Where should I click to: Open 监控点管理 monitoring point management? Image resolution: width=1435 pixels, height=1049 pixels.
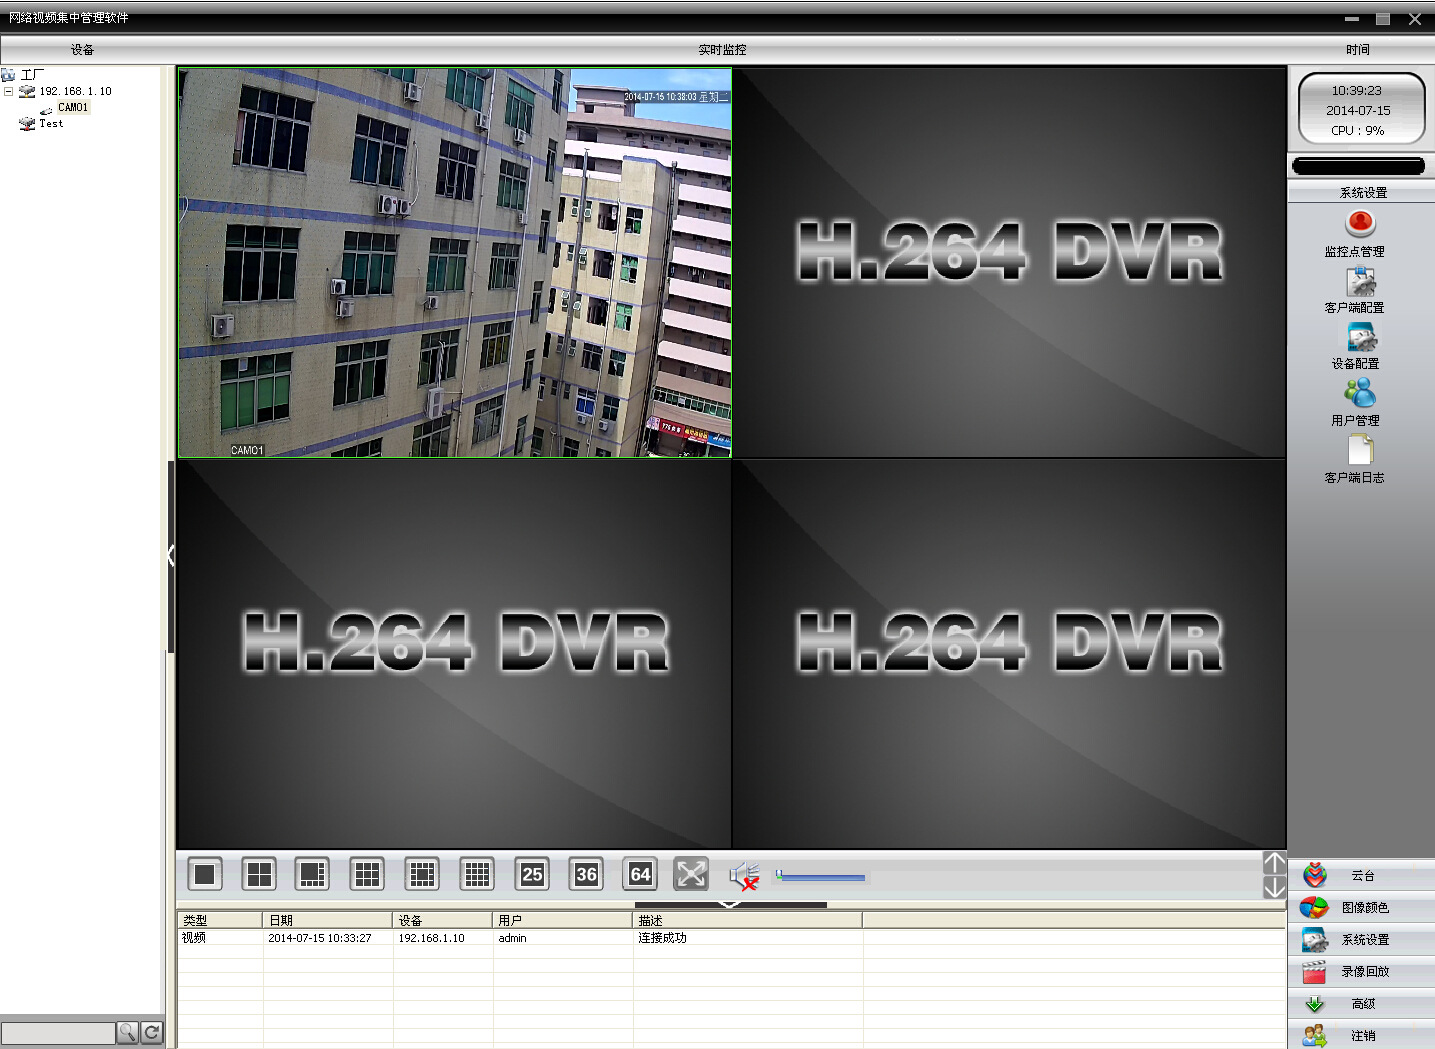point(1355,235)
